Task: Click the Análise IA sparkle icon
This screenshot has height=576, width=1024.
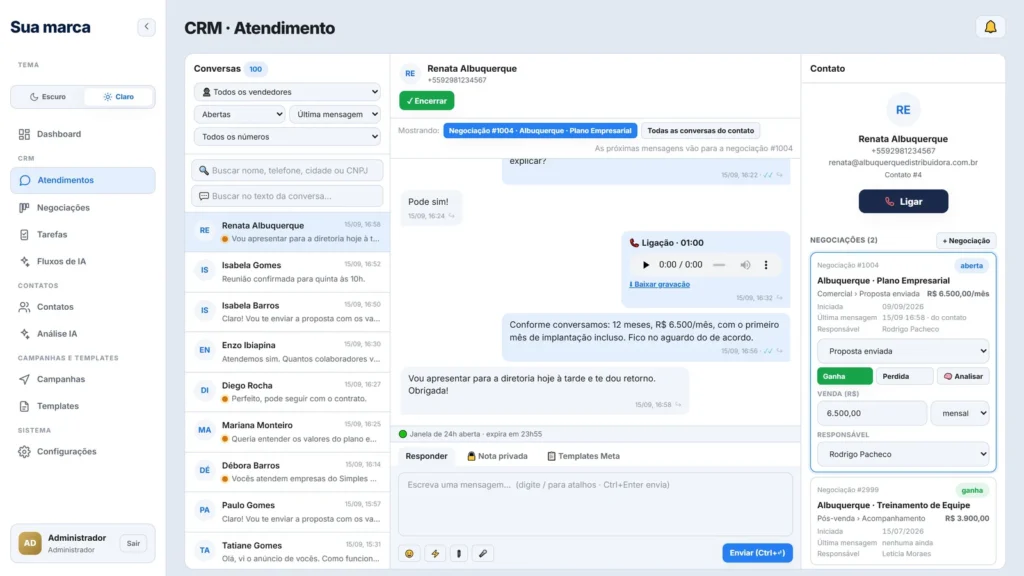Action: [x=24, y=334]
